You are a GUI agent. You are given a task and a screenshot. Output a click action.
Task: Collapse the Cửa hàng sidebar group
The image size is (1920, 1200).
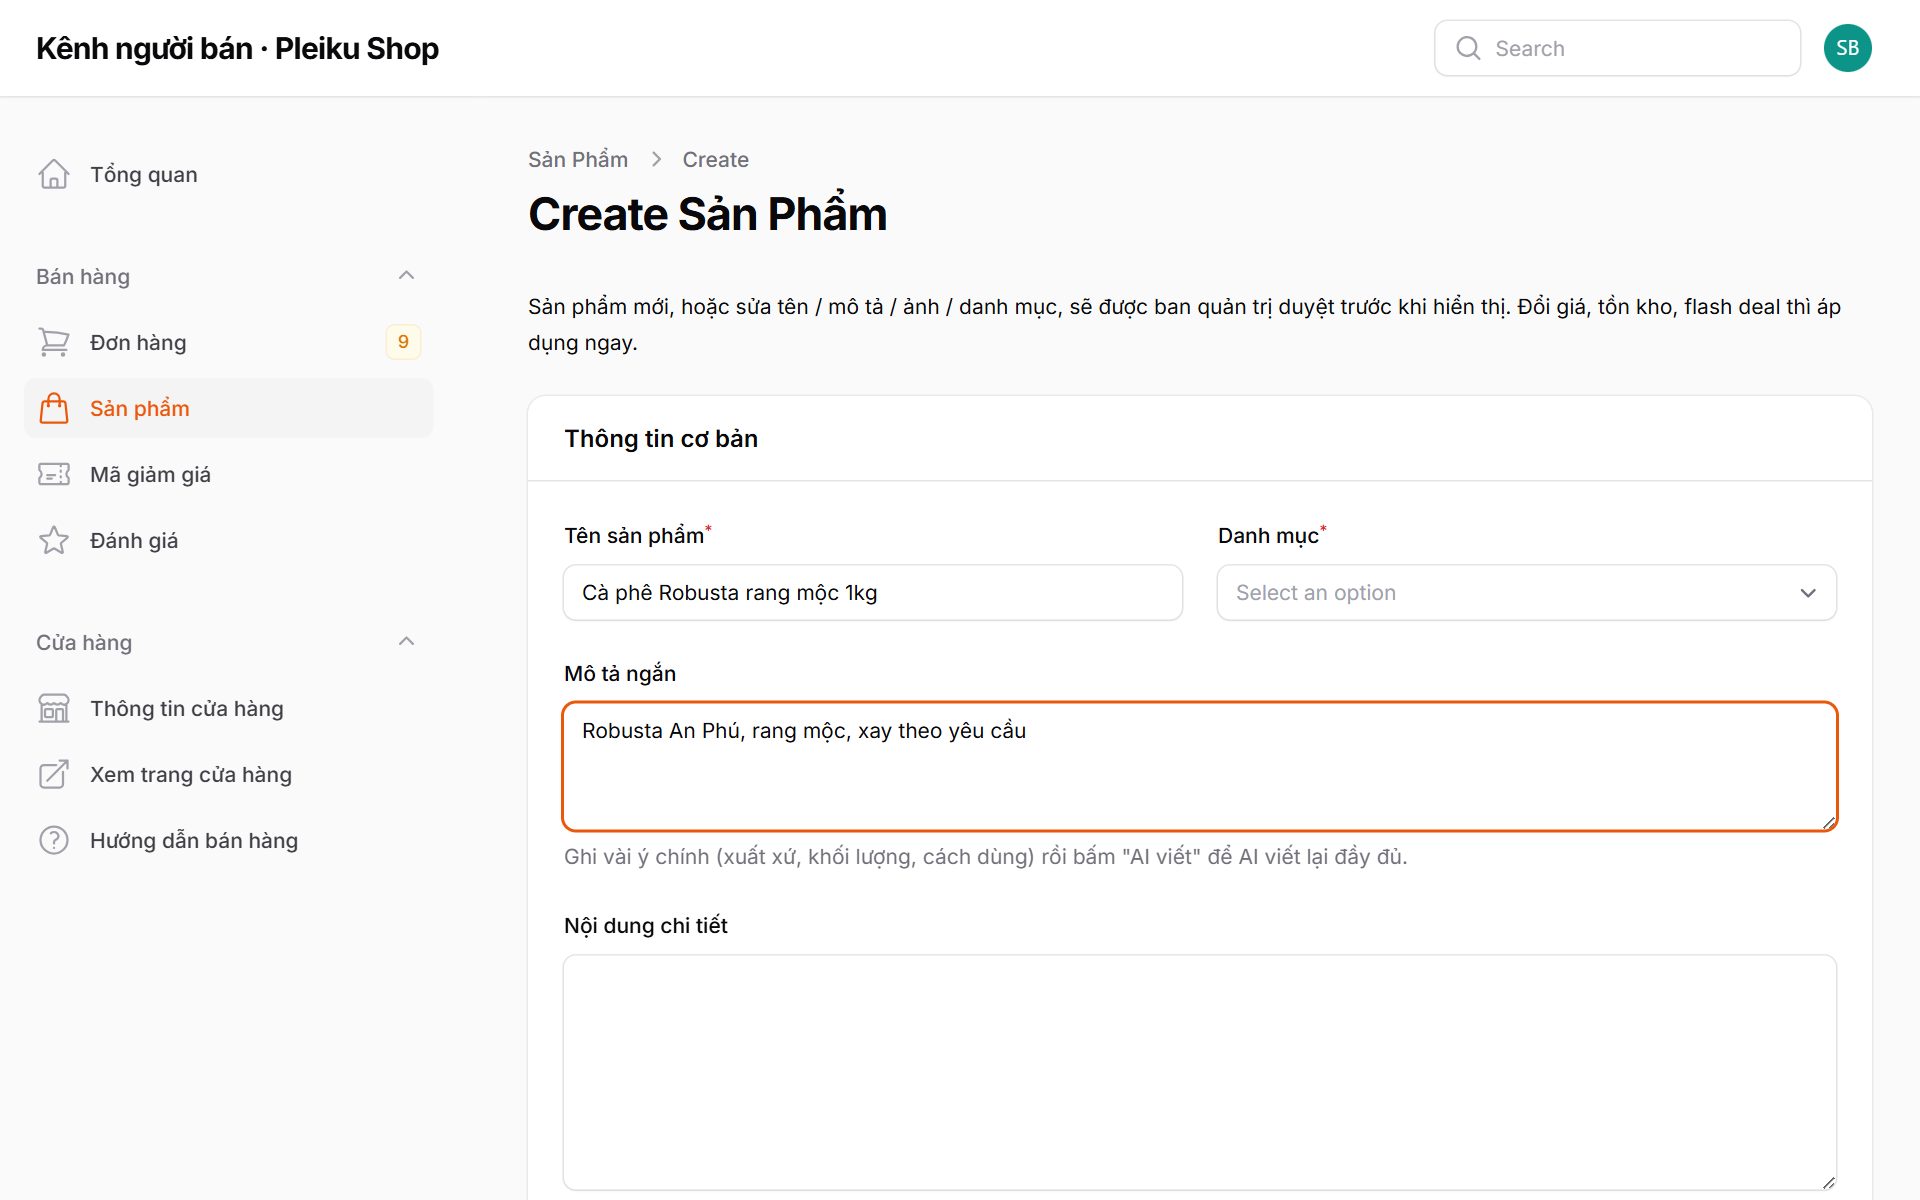[406, 642]
